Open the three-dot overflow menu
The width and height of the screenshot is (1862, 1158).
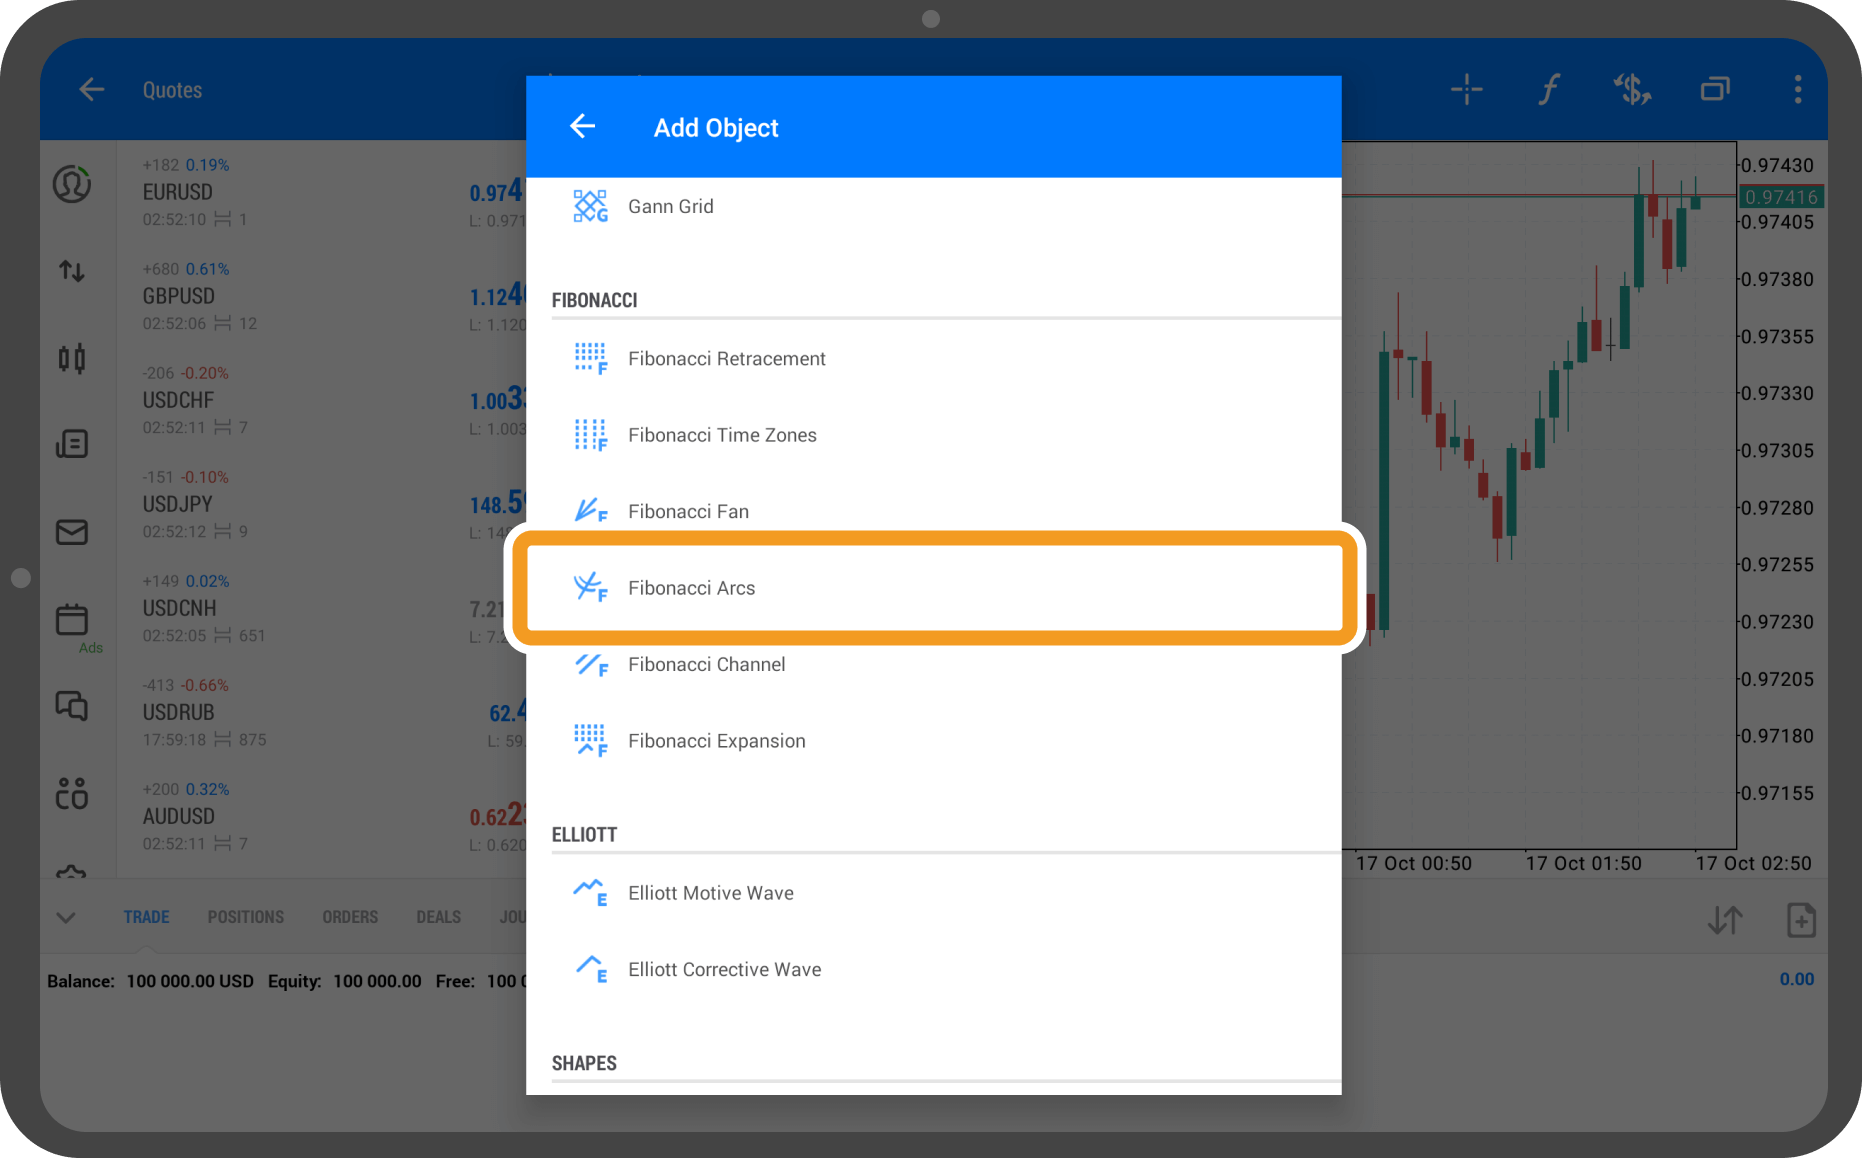click(1797, 90)
